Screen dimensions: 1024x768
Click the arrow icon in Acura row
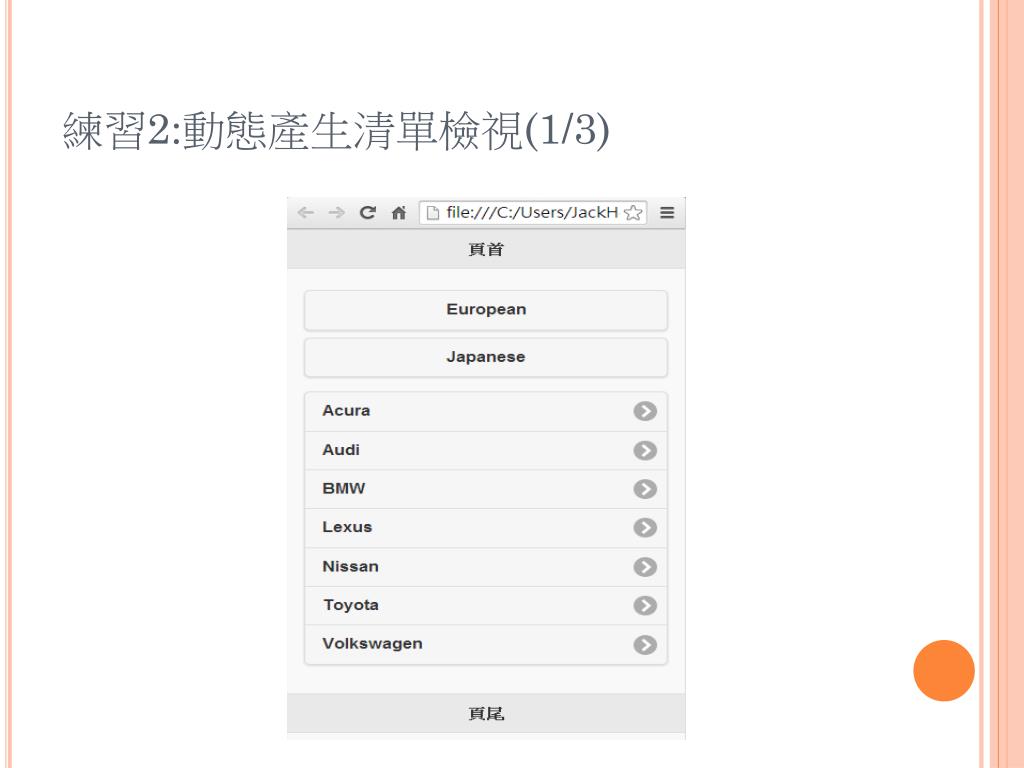point(645,411)
